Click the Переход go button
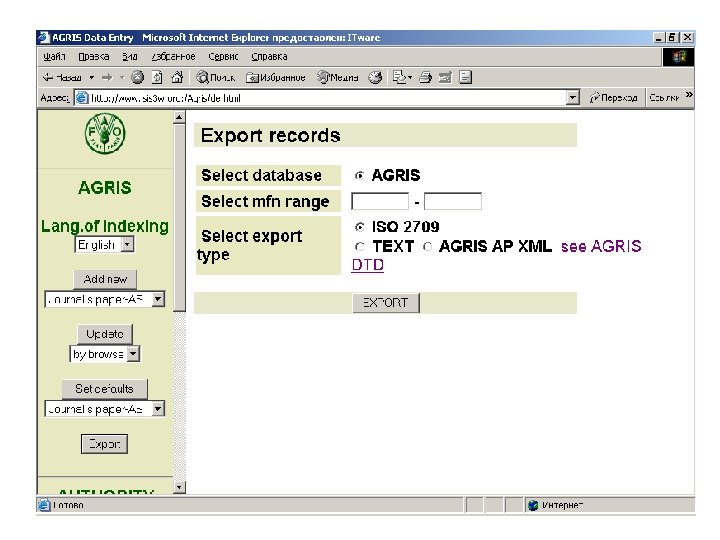Screen dimensions: 720x540 [x=613, y=98]
